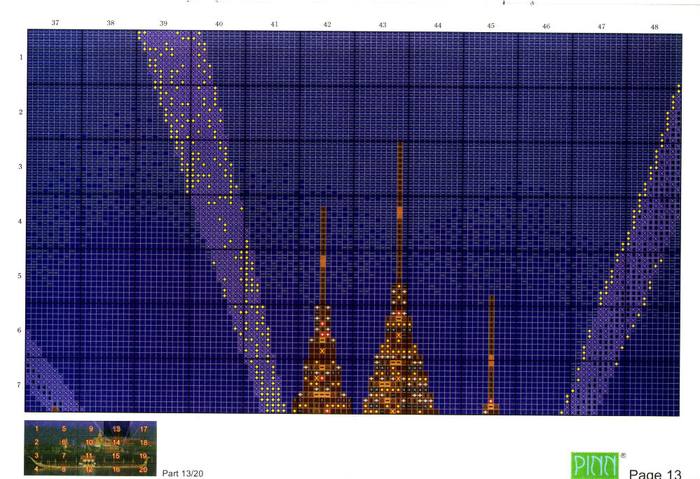Image resolution: width=700 pixels, height=479 pixels.
Task: Select section 7 in the overview thumbnail
Action: tap(64, 456)
